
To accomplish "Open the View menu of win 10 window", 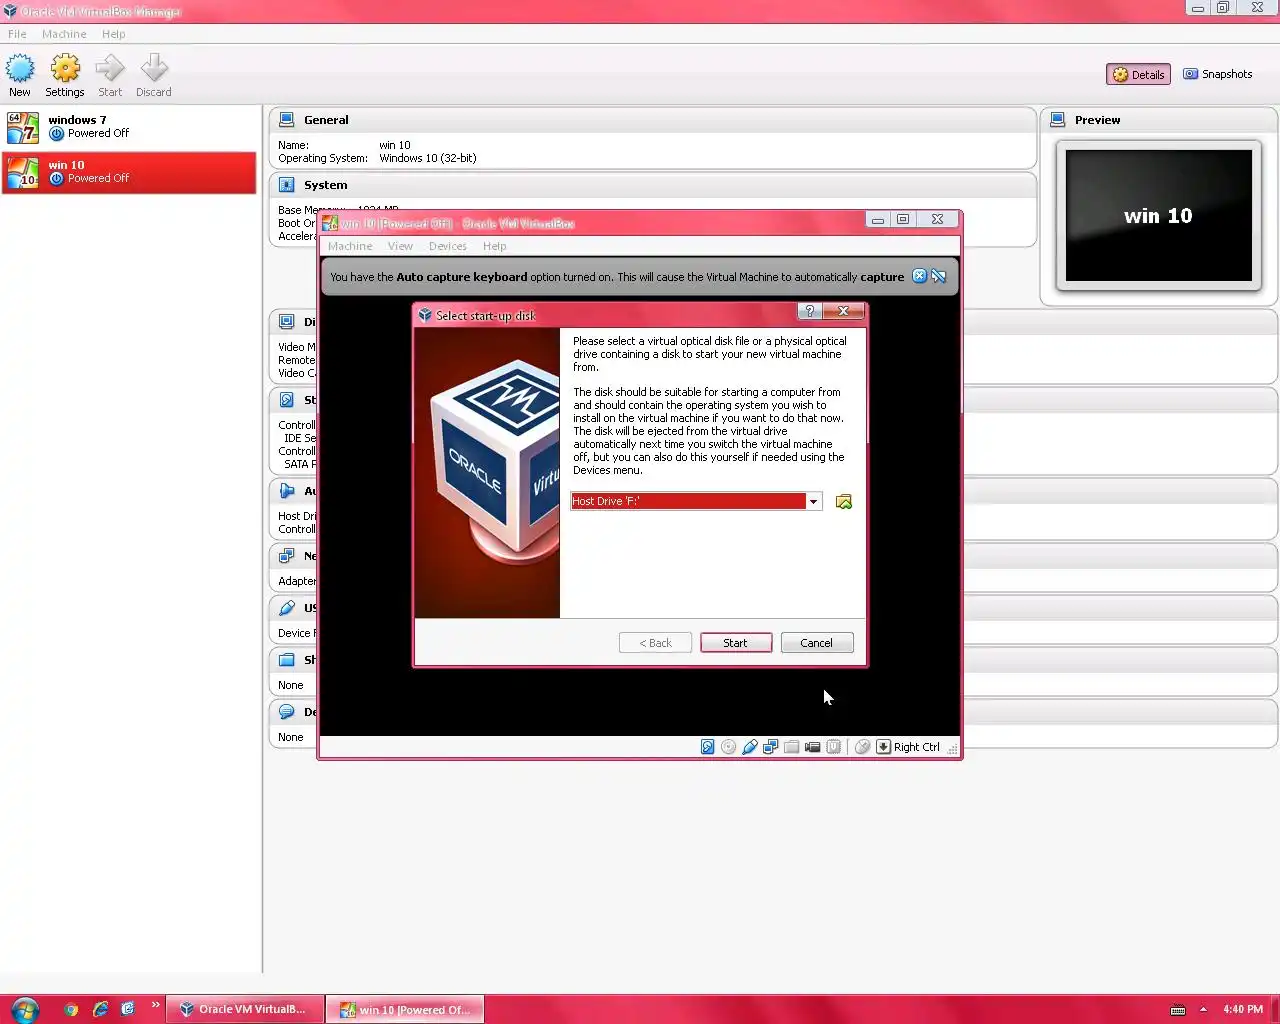I will point(400,246).
